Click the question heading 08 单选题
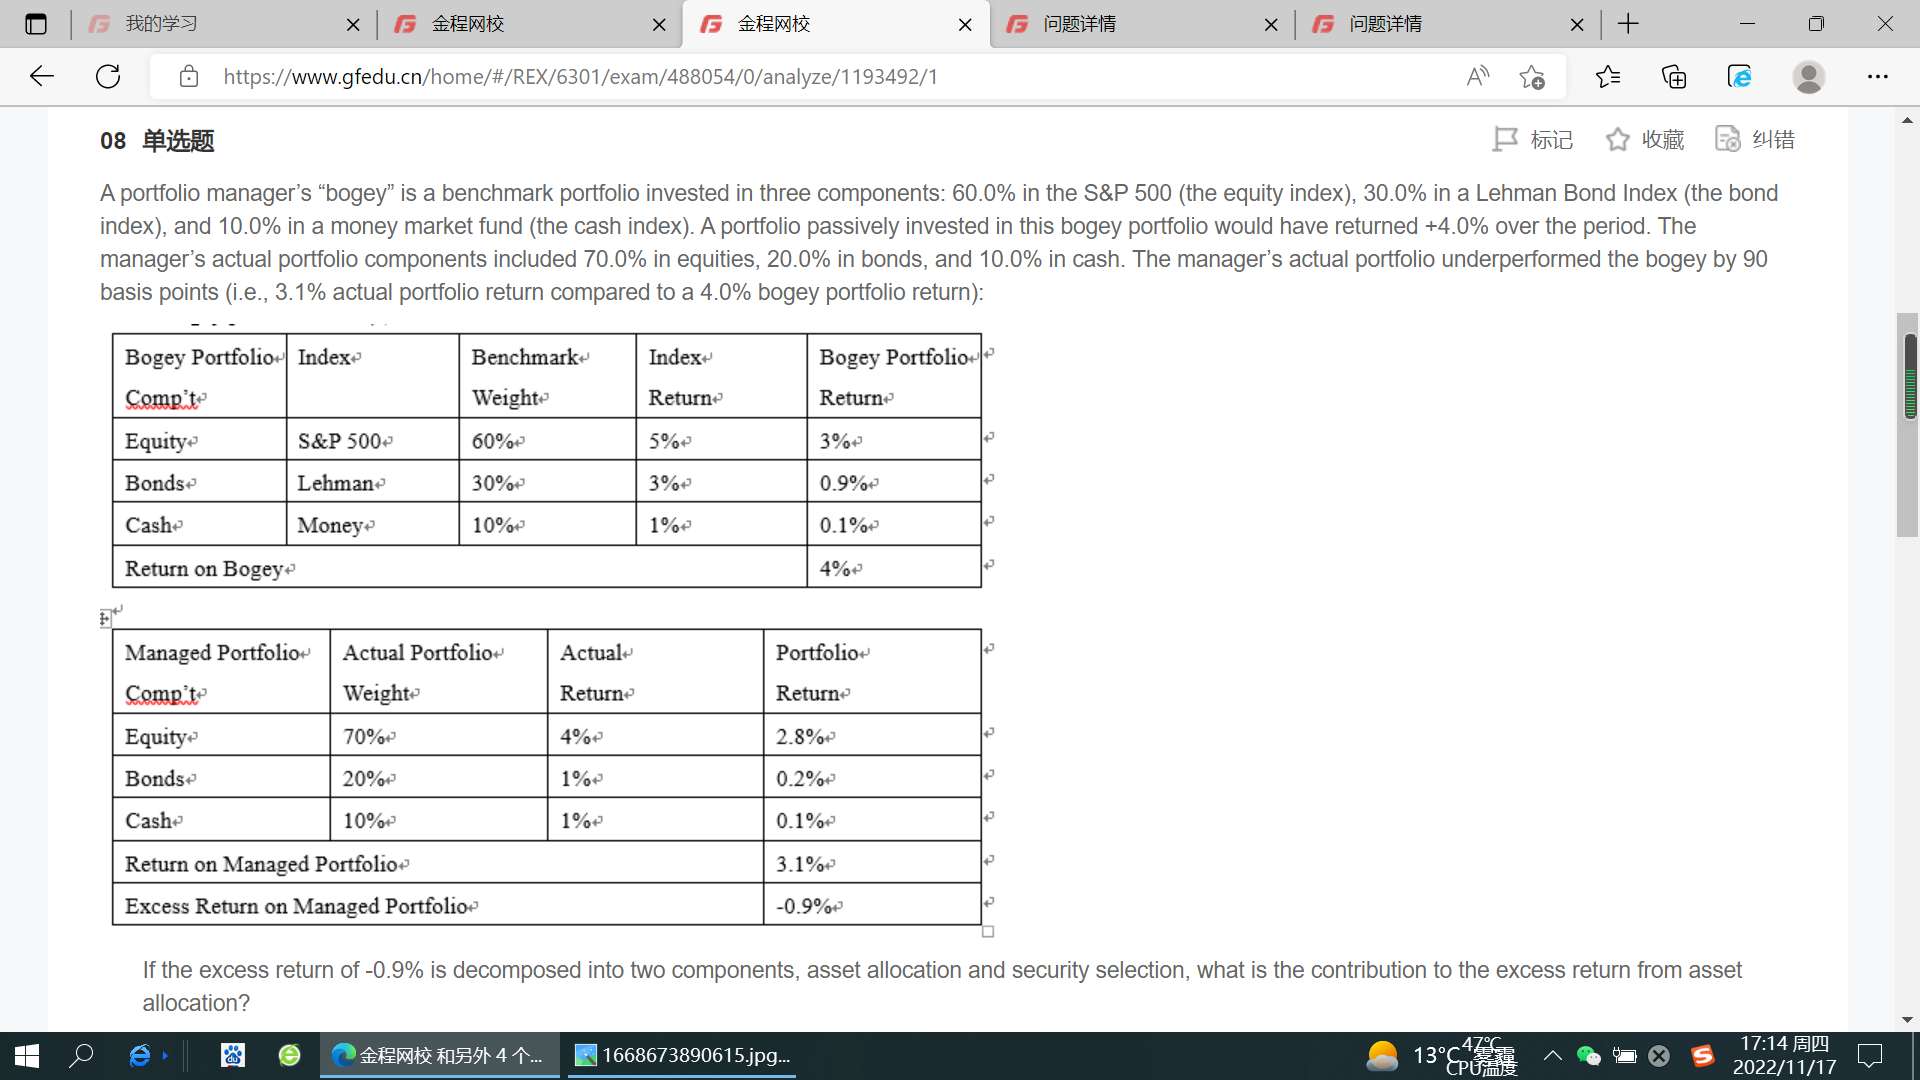This screenshot has width=1920, height=1080. click(x=157, y=141)
